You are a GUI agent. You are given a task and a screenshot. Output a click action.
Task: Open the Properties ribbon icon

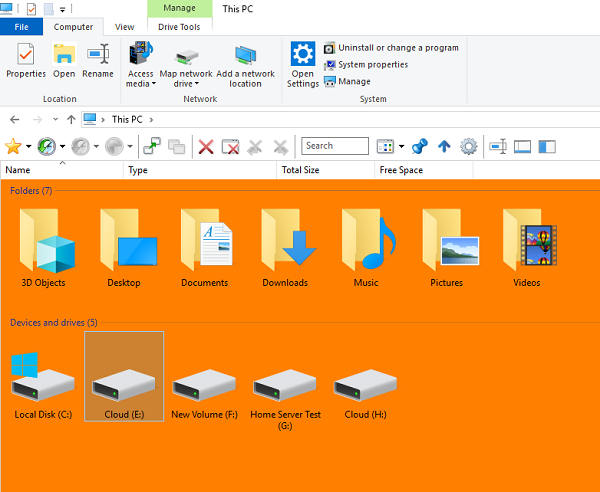tap(26, 61)
